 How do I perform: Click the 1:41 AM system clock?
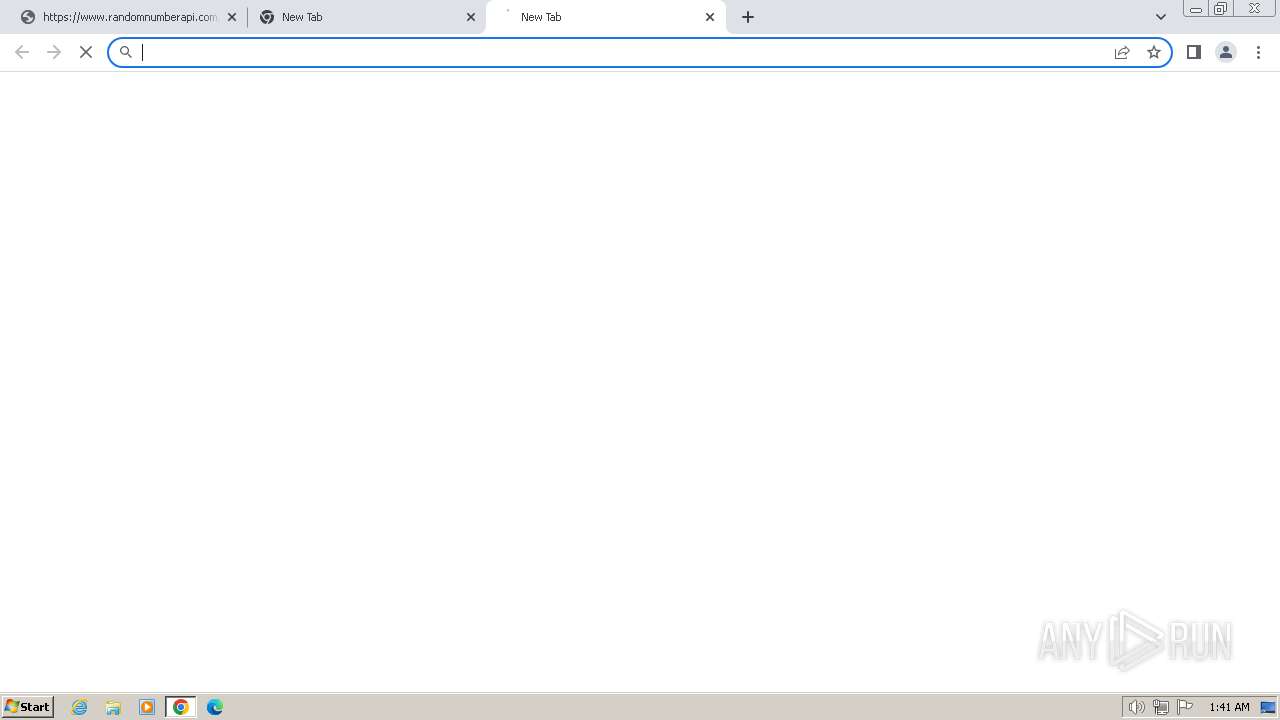click(1229, 707)
